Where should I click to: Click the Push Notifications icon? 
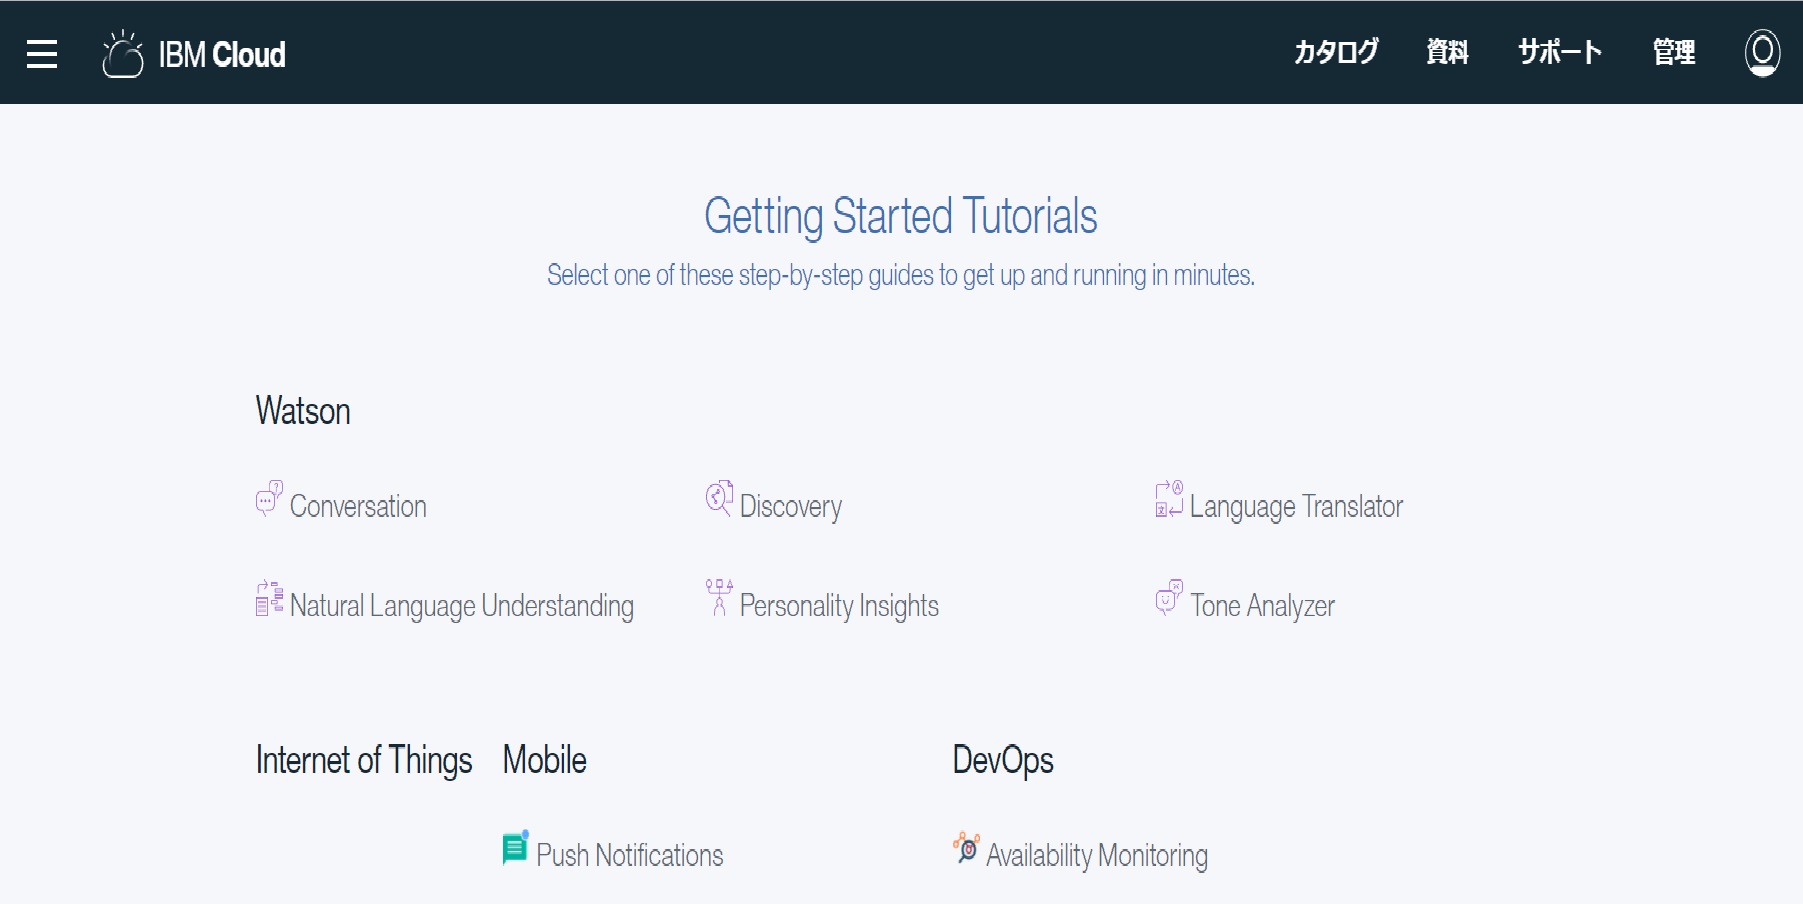pyautogui.click(x=515, y=848)
